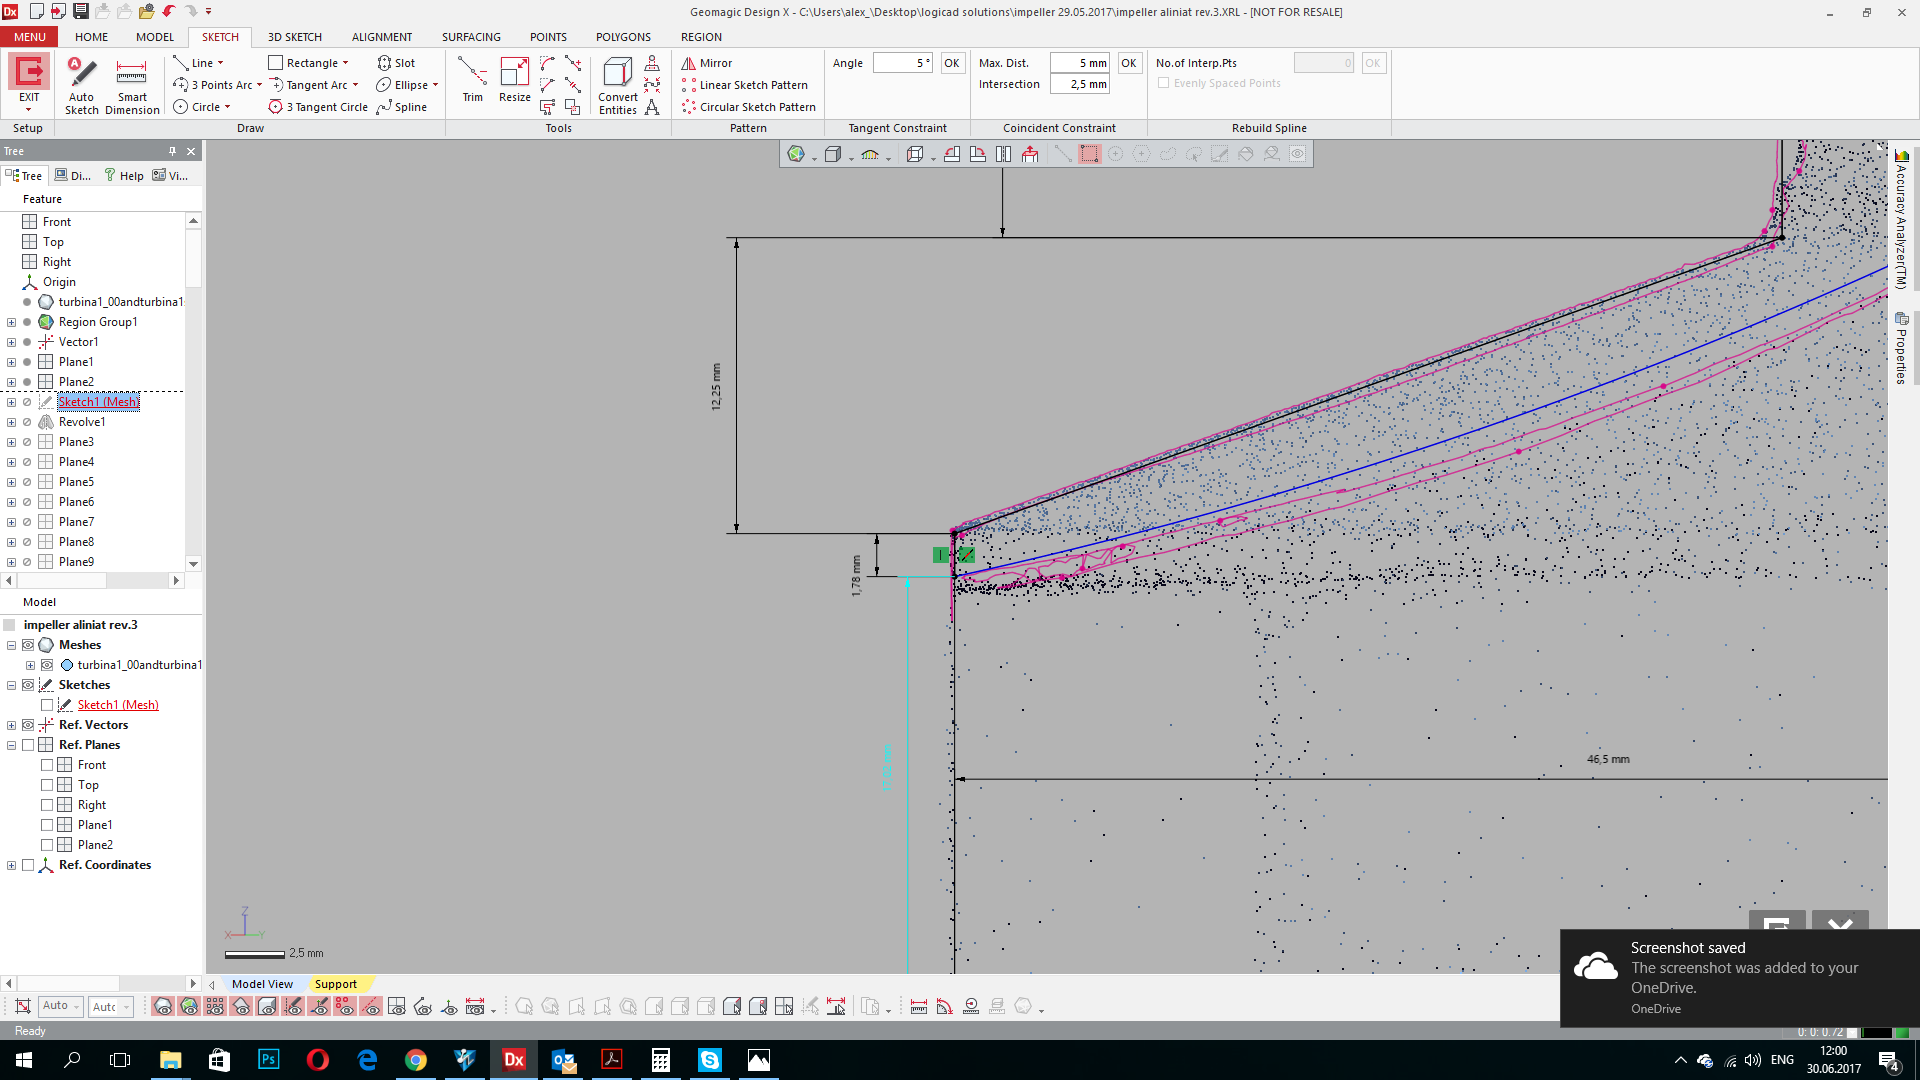Open Geomagic Design X taskbar icon
Image resolution: width=1920 pixels, height=1080 pixels.
514,1060
